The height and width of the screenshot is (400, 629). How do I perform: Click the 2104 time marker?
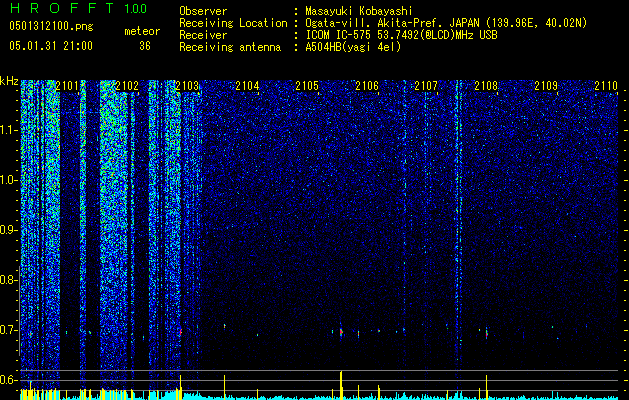pyautogui.click(x=247, y=86)
